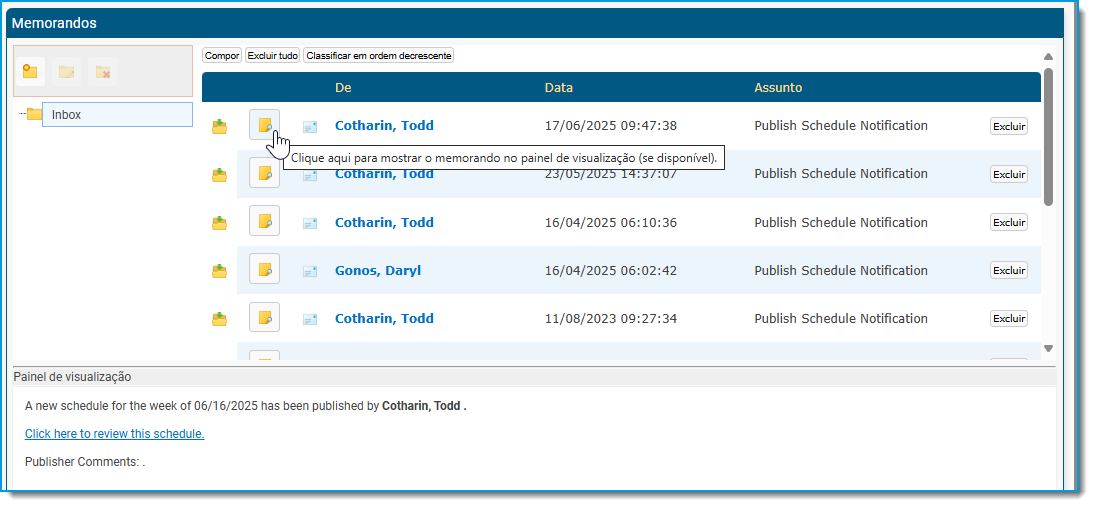Click the yellow Inbox folder icon
Image resolution: width=1093 pixels, height=506 pixels.
pos(34,114)
